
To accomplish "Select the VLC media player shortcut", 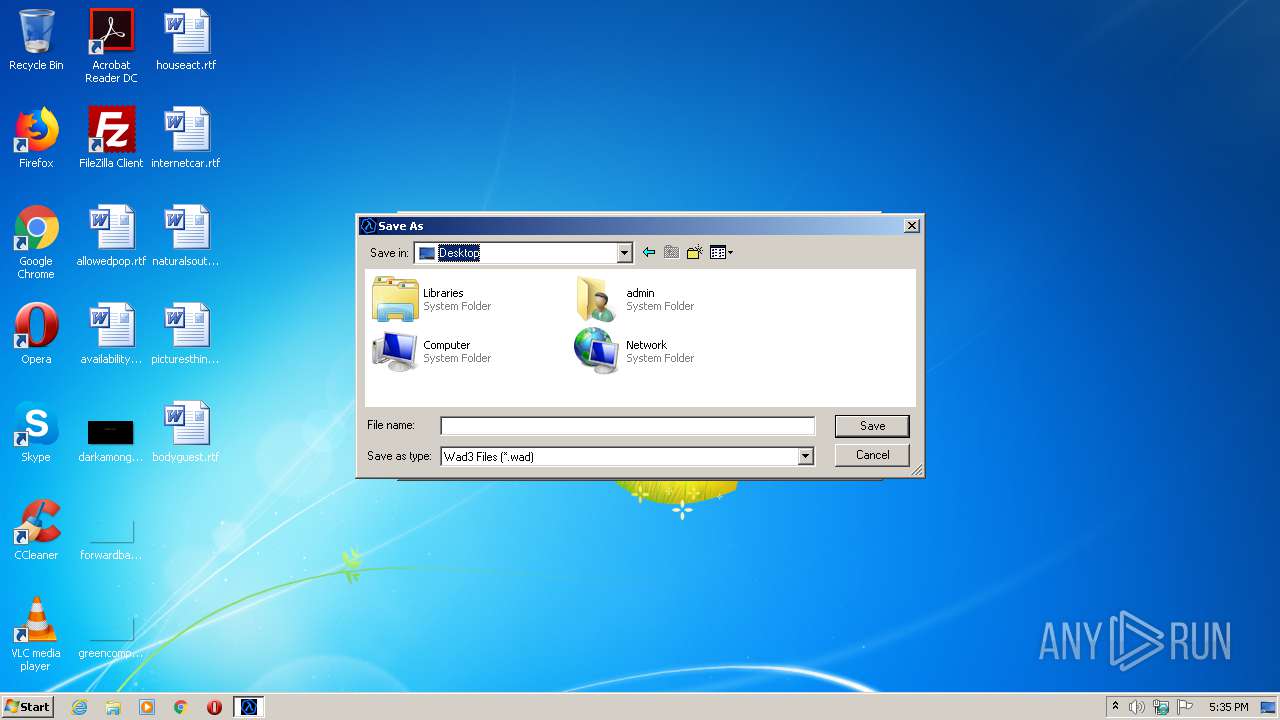I will pos(36,634).
